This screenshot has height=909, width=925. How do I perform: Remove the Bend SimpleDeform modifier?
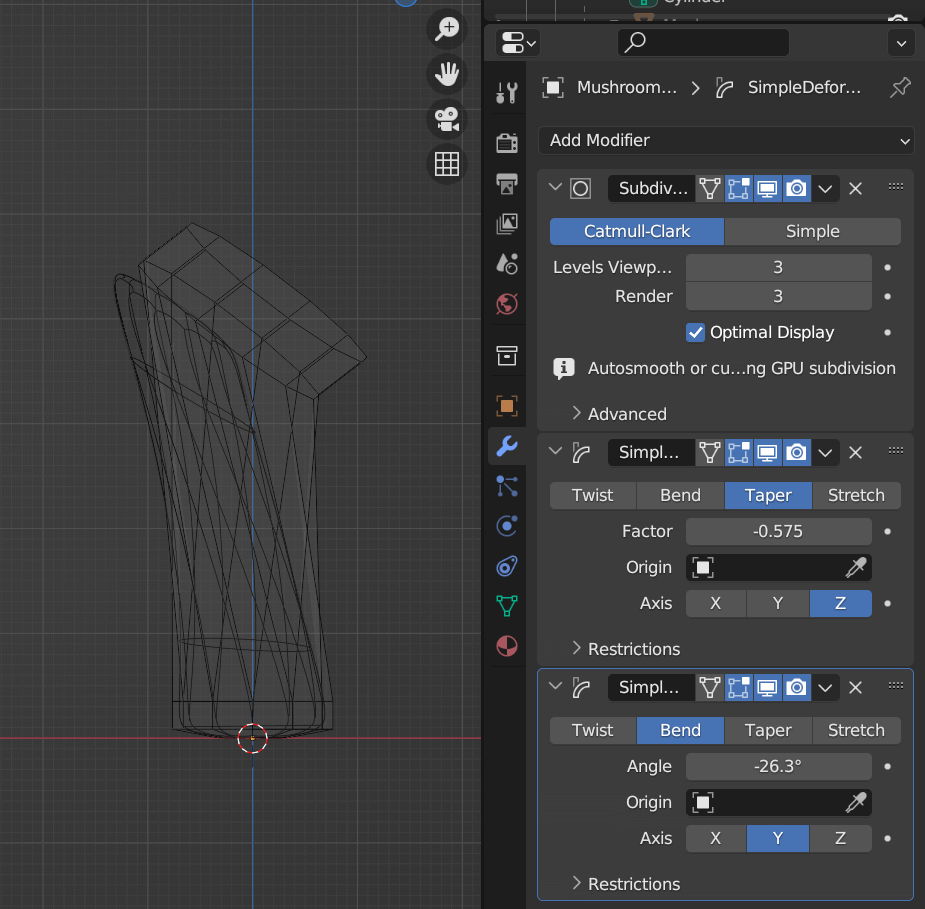(855, 687)
